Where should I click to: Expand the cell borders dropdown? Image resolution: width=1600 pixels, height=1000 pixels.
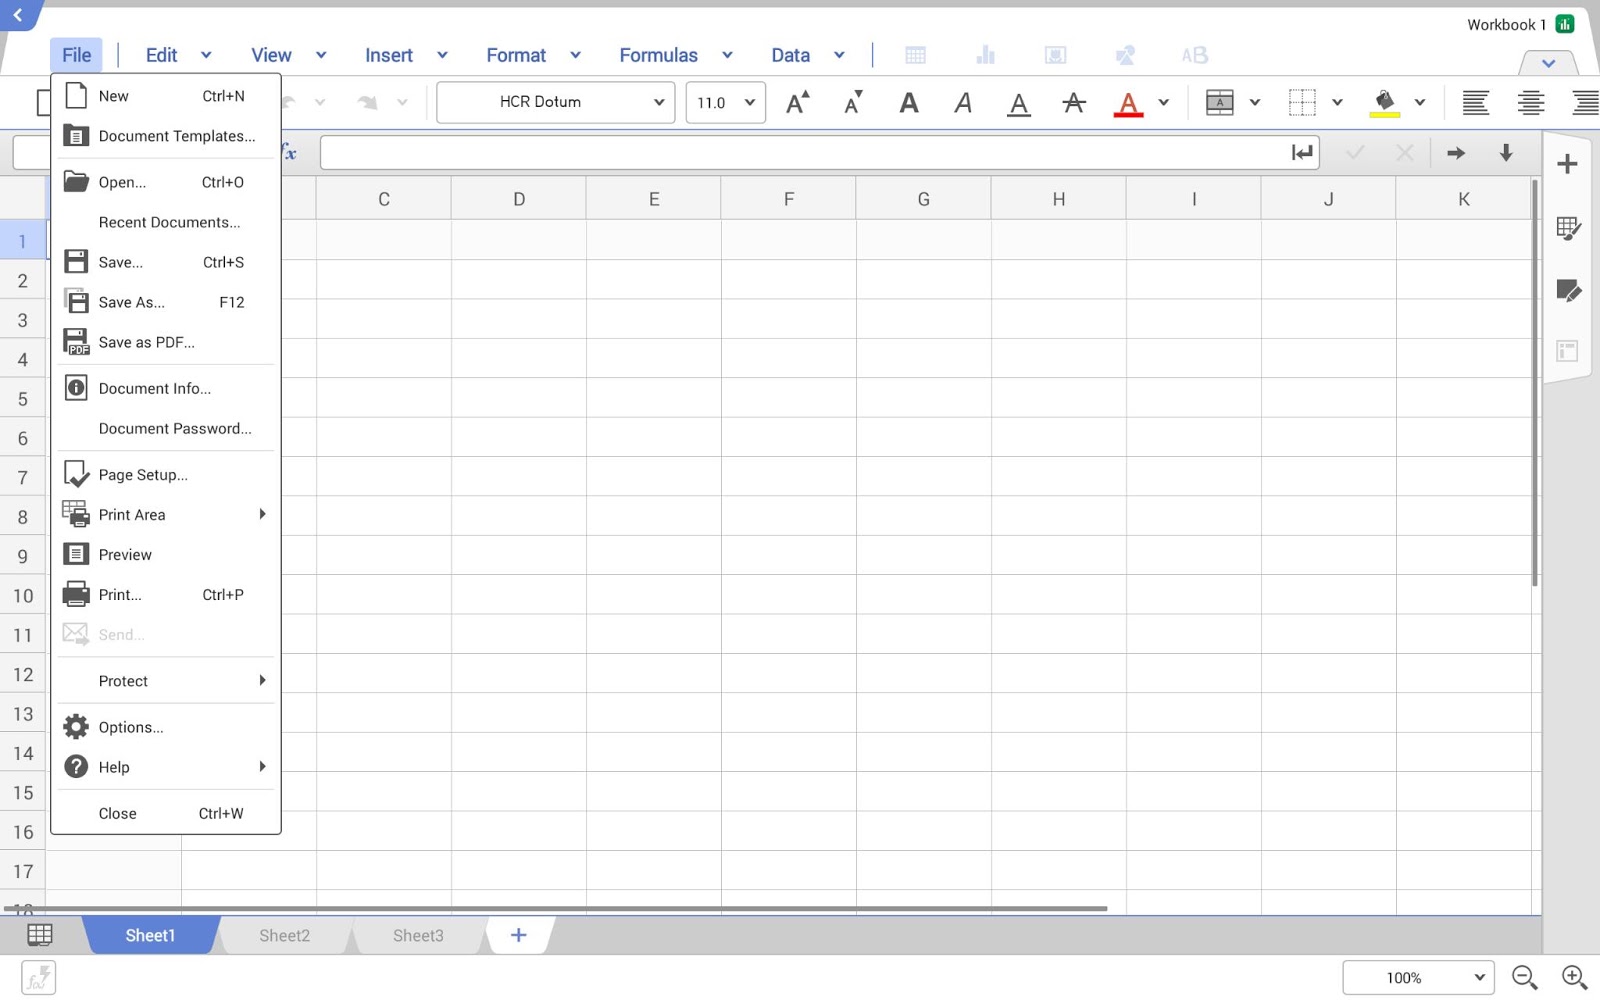(x=1337, y=102)
